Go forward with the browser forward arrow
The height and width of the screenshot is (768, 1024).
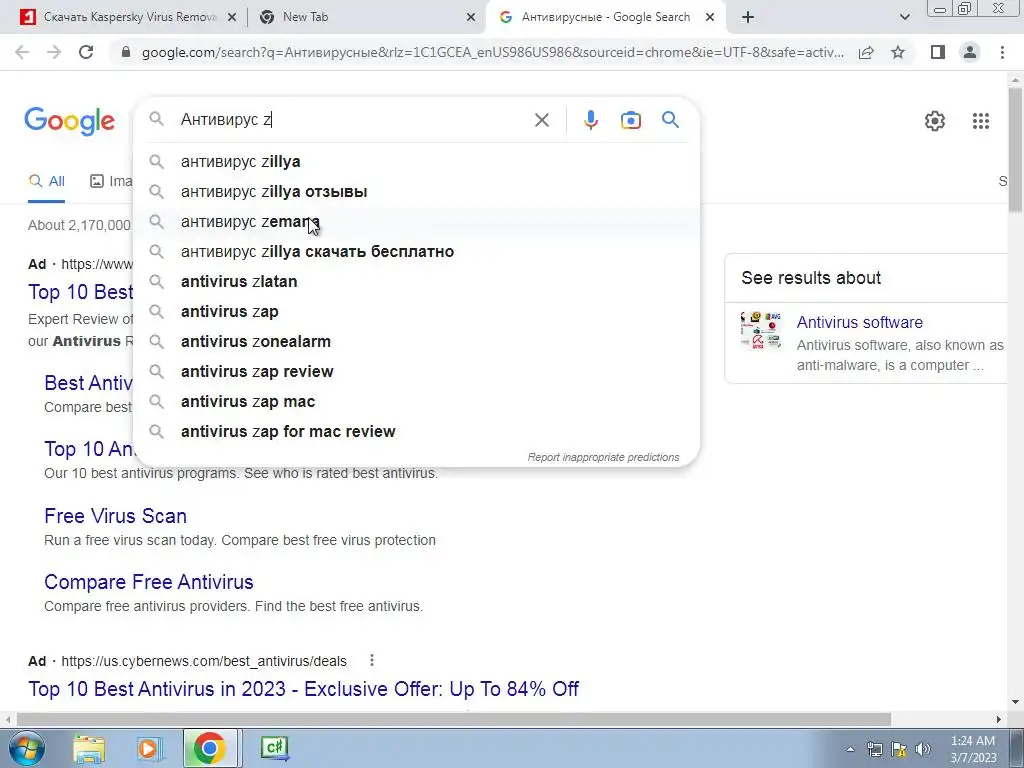[54, 52]
